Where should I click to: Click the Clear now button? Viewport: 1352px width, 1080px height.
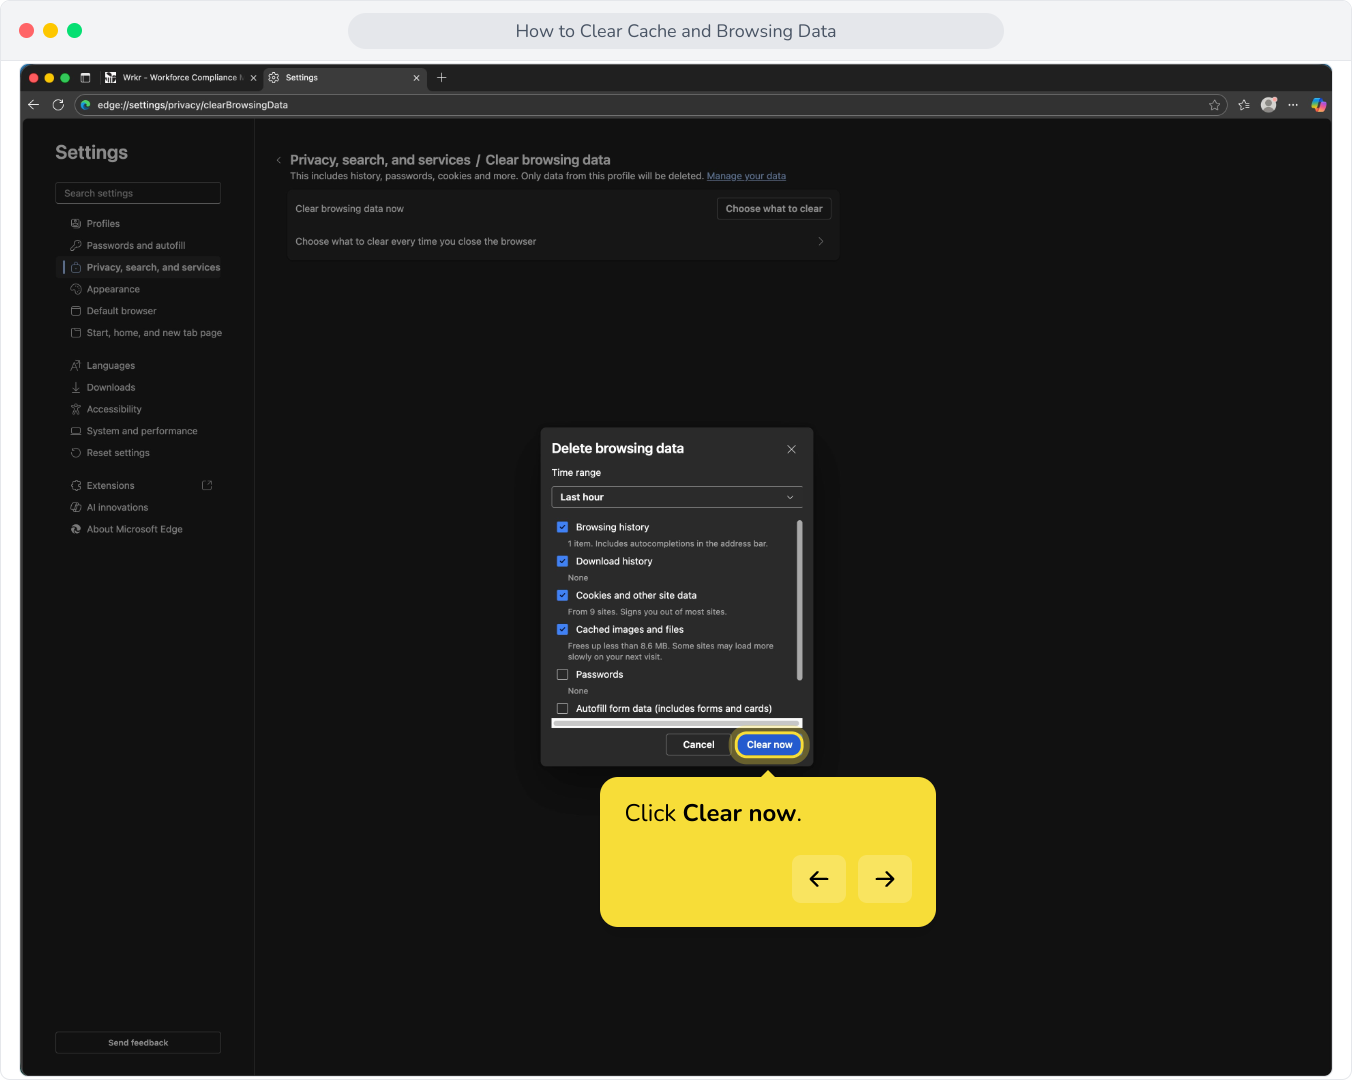coord(769,745)
